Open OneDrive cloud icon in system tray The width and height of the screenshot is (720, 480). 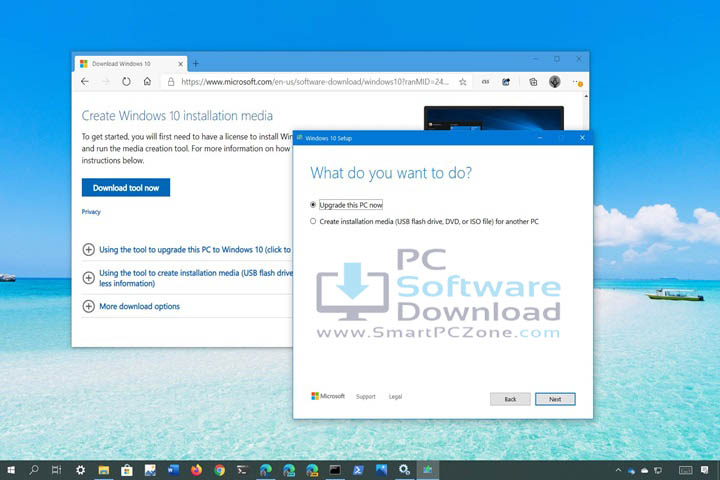pyautogui.click(x=644, y=470)
